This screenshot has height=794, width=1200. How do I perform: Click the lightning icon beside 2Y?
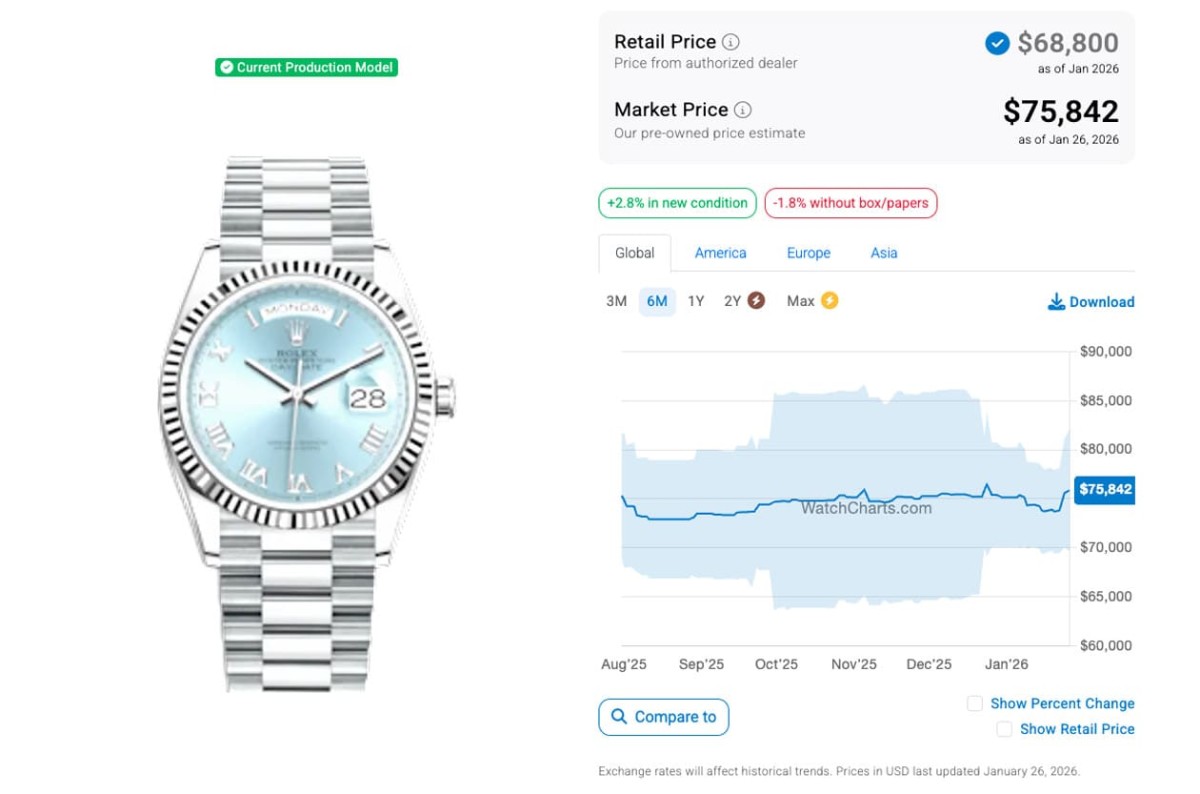756,300
